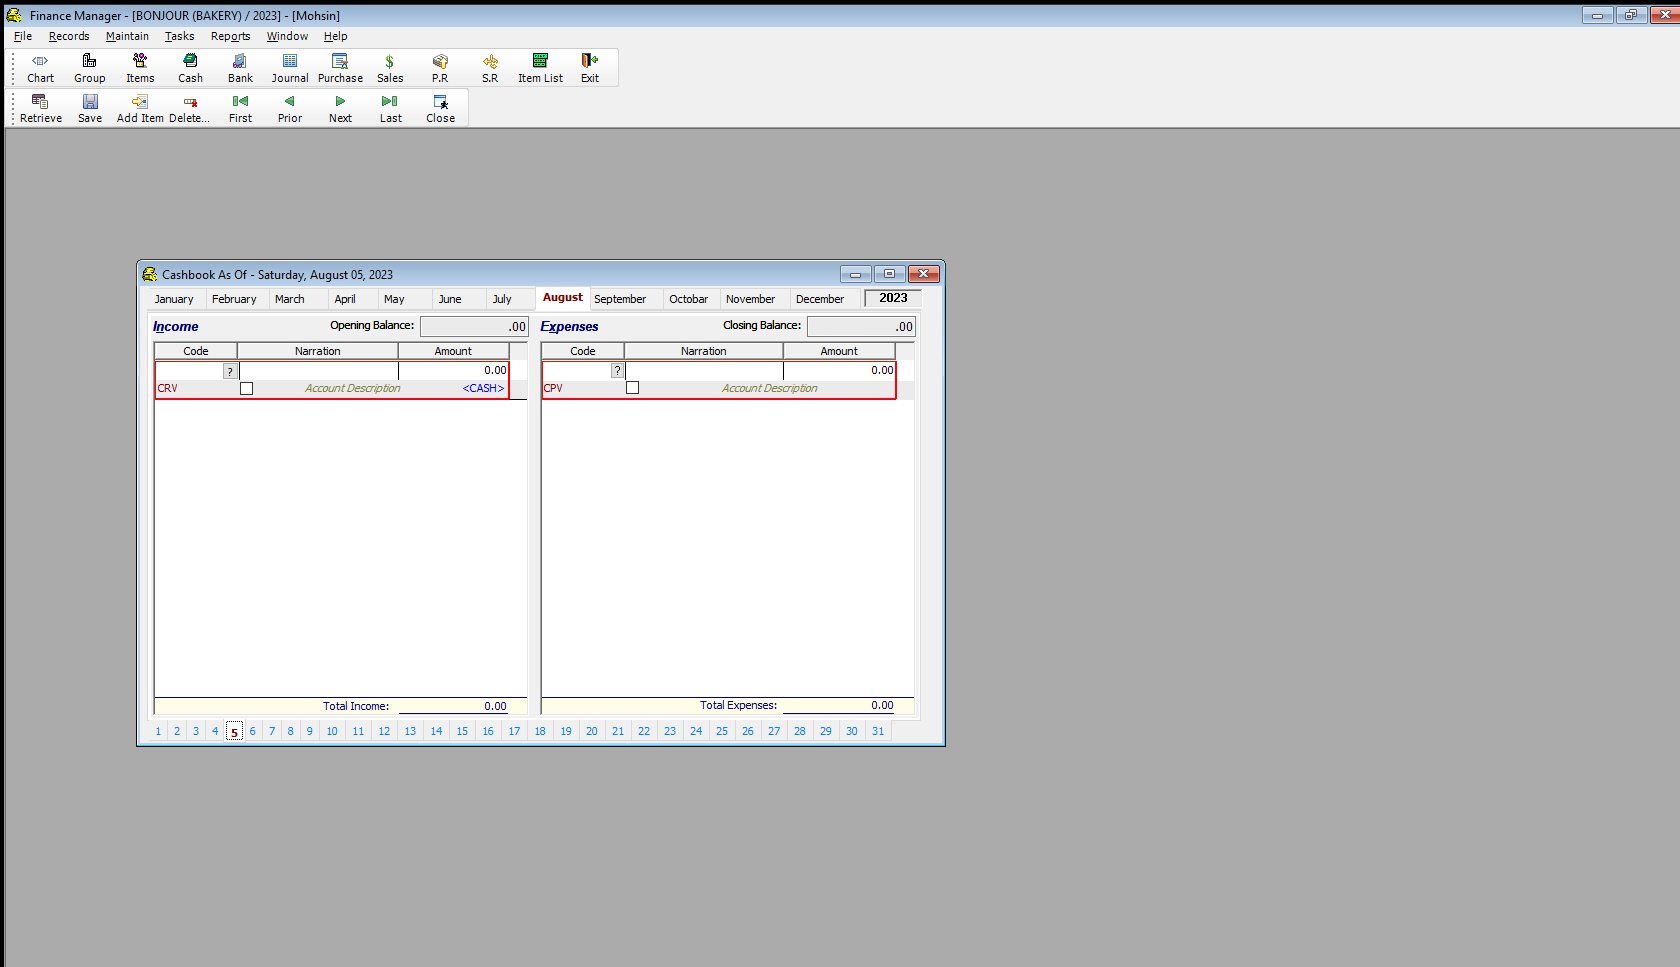Click the Expenses Amount field
This screenshot has width=1680, height=967.
point(839,371)
